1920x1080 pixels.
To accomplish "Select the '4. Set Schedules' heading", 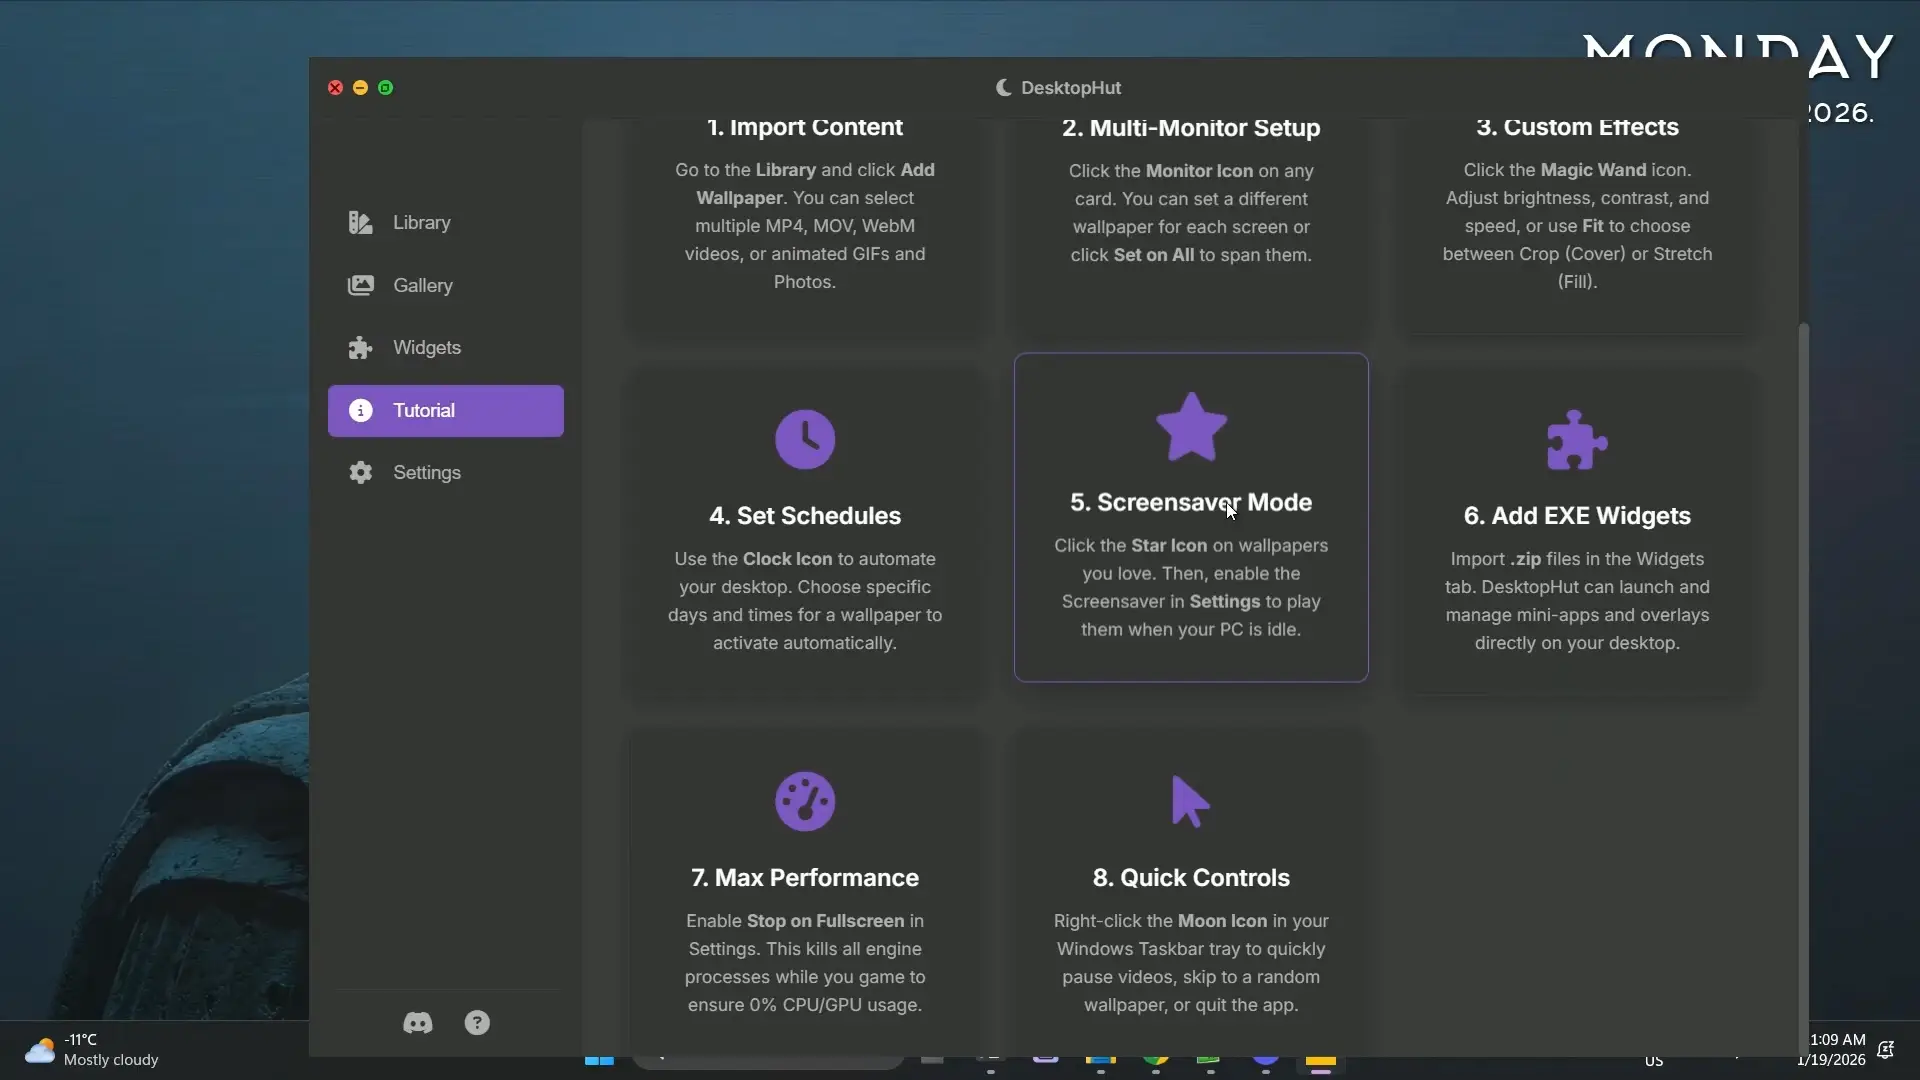I will point(805,516).
